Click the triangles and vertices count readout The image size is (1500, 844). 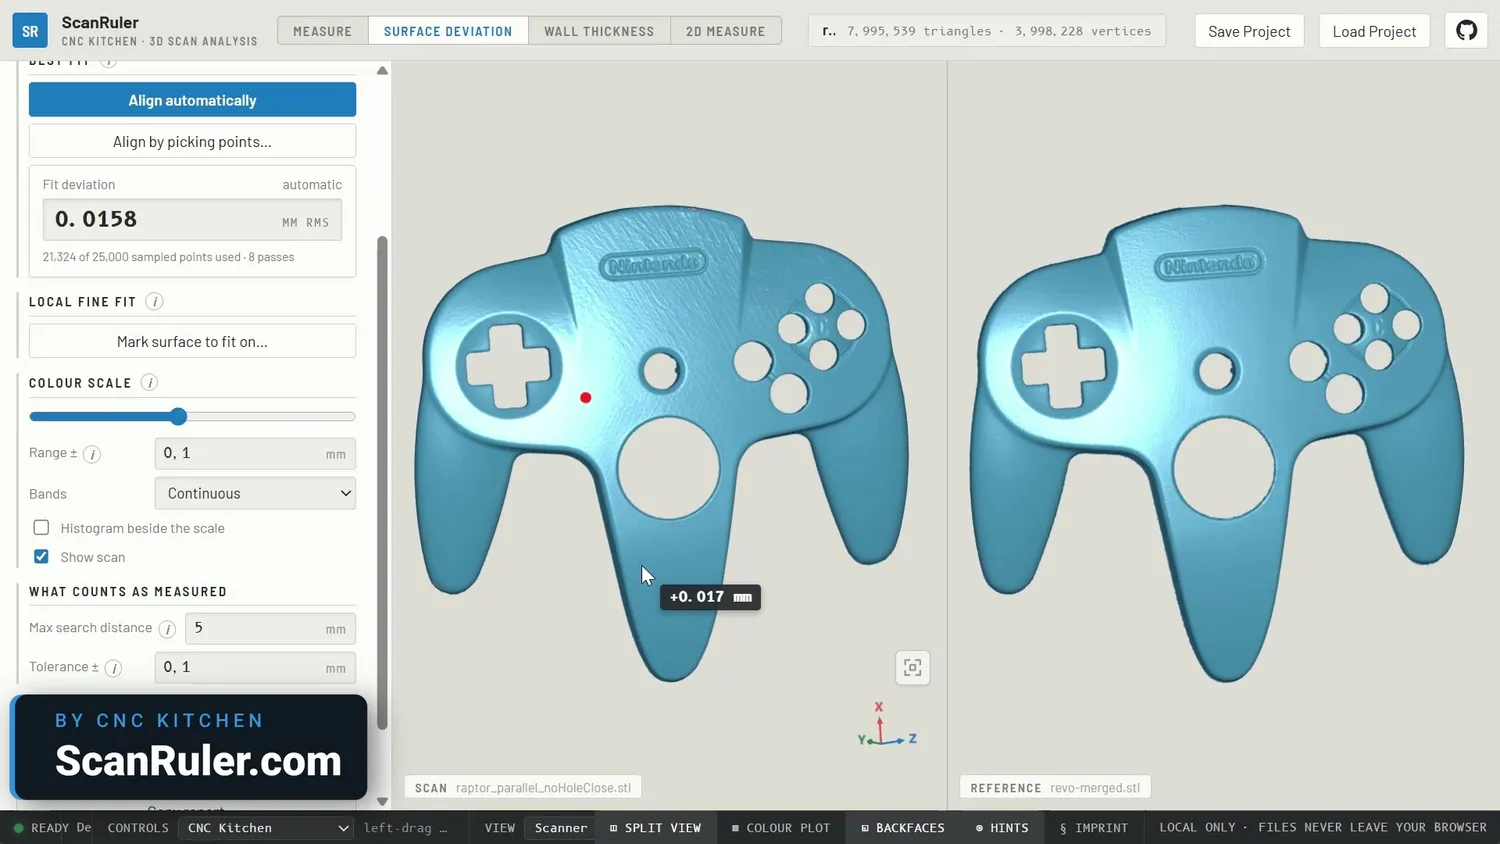(986, 31)
